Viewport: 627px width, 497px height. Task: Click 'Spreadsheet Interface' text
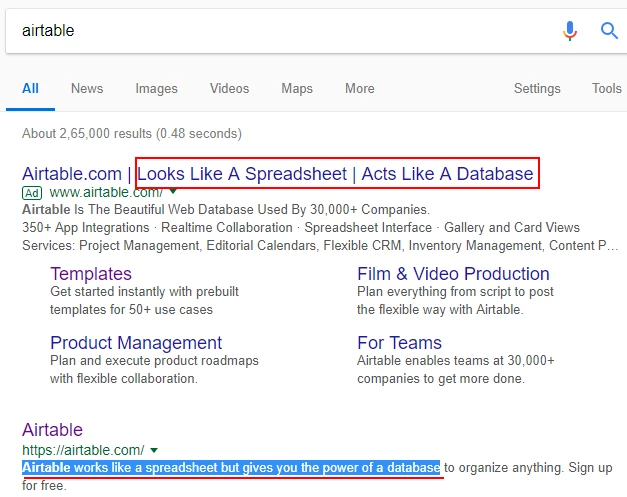[368, 228]
